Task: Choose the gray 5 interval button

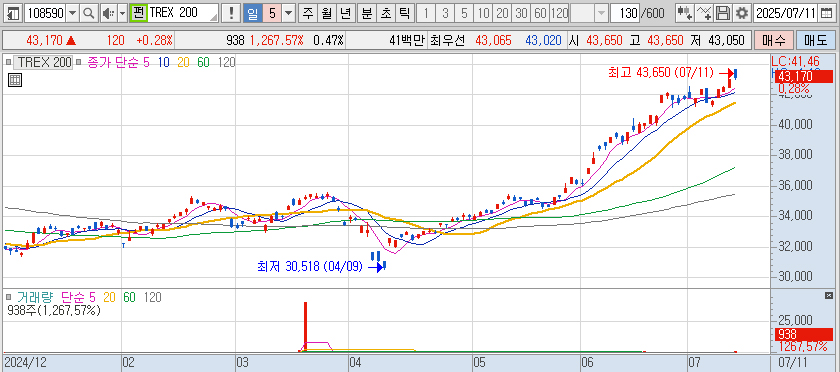Action: click(464, 13)
